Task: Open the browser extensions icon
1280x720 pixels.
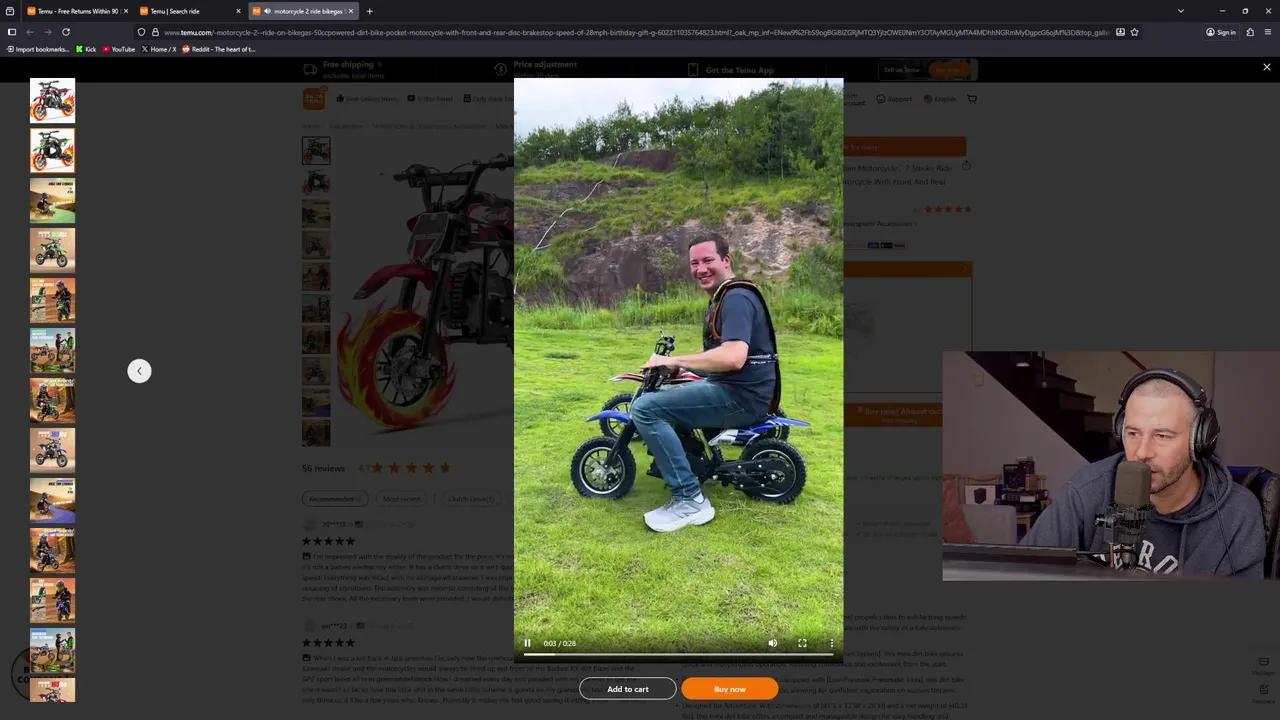Action: point(1250,32)
